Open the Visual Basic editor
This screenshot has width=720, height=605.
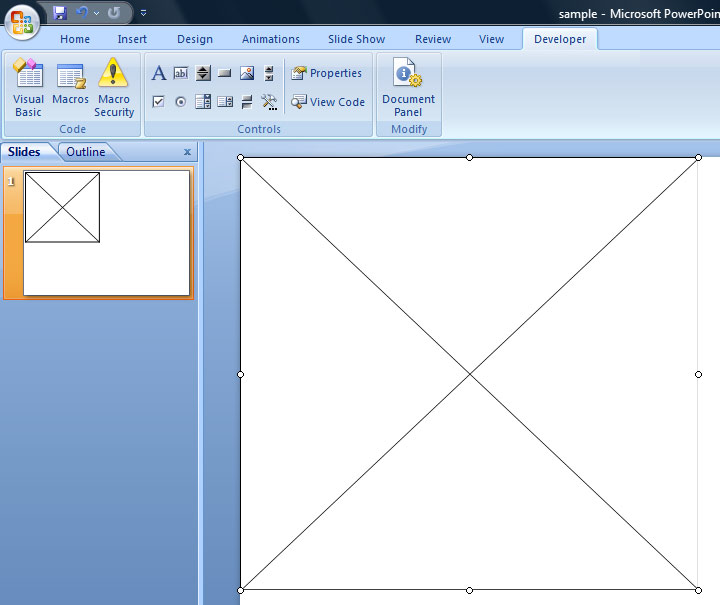click(x=28, y=87)
